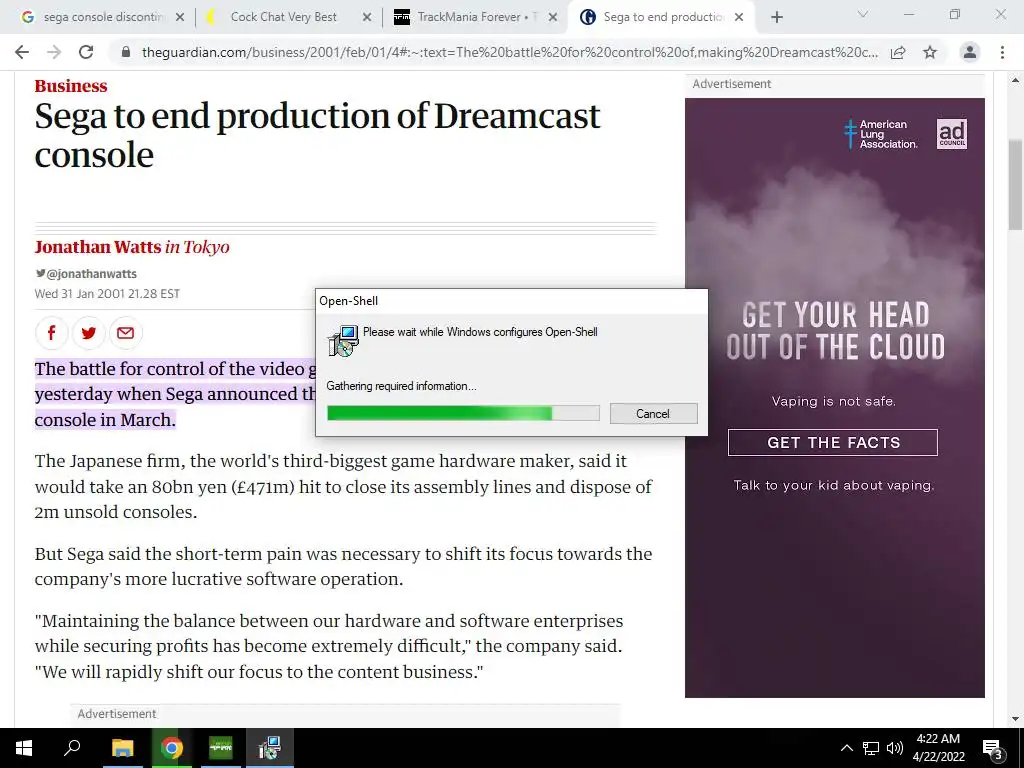Click the page vertical scrollbar thumb

click(1015, 185)
